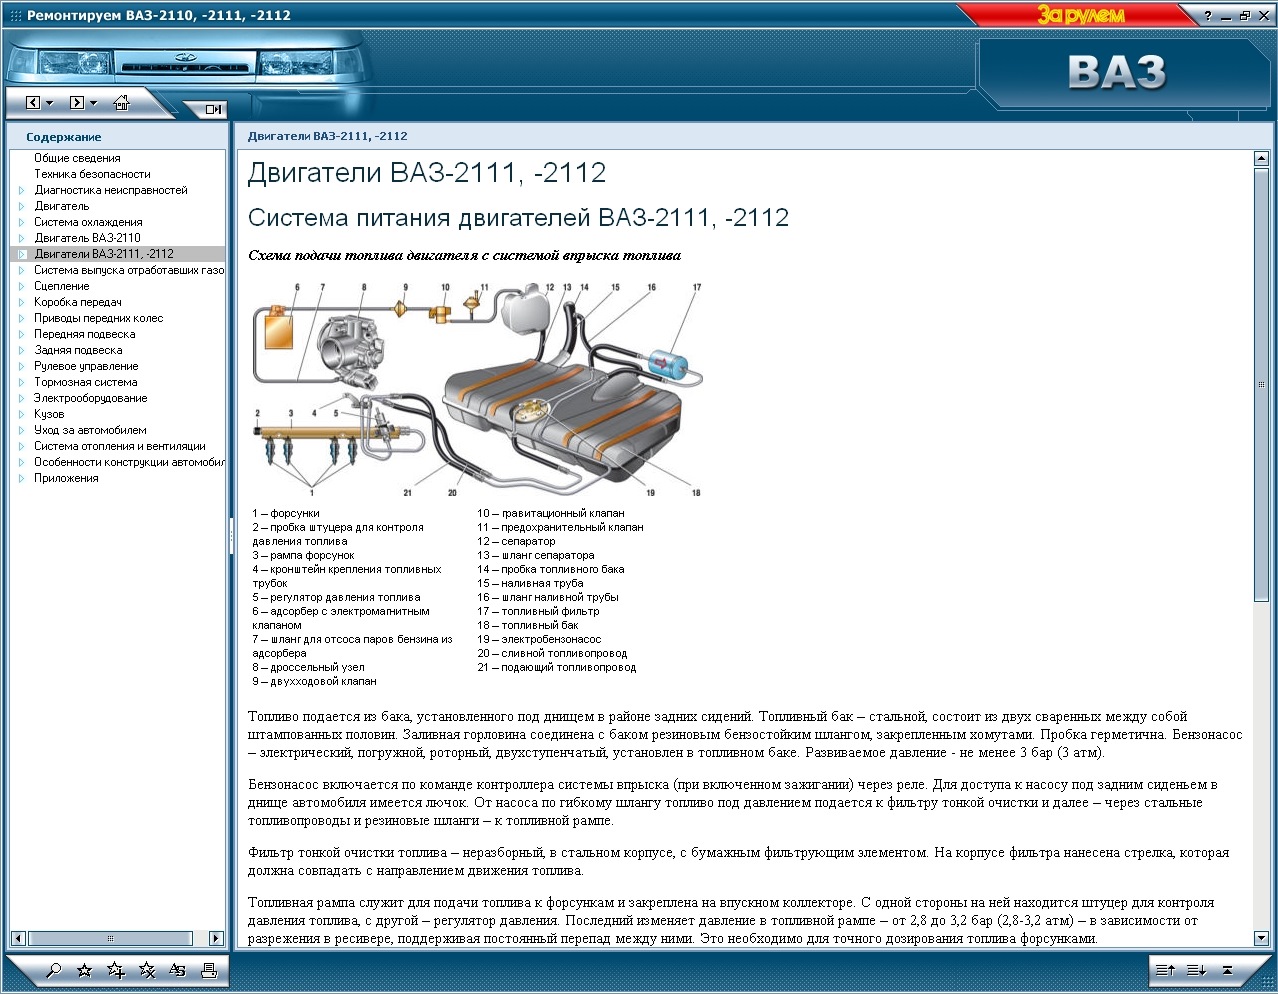Select Передняя подвеска entry
Image resolution: width=1278 pixels, height=994 pixels.
click(84, 334)
